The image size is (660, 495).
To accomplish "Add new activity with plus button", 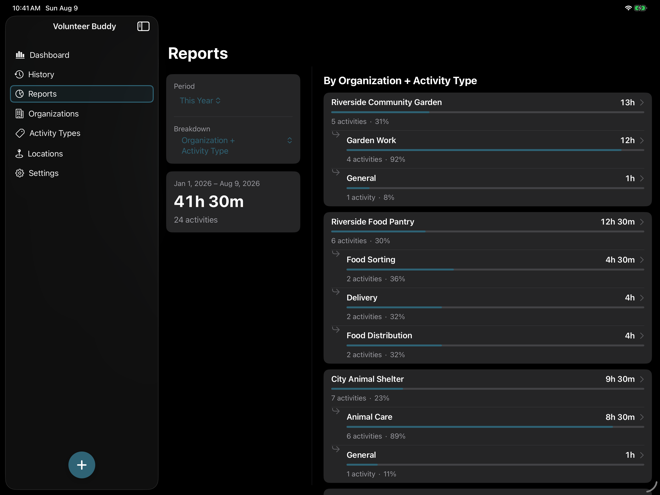I will point(82,465).
